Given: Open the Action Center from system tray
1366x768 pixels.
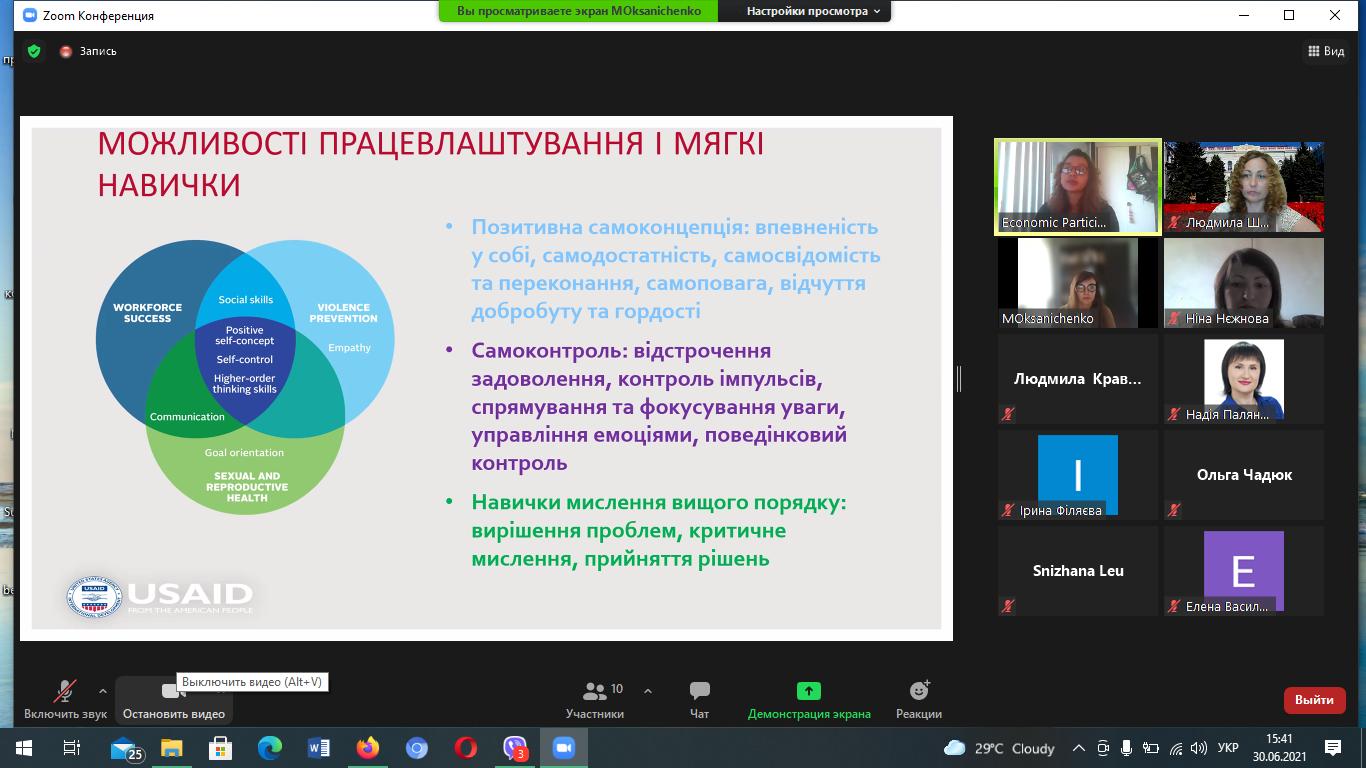Looking at the screenshot, I should tap(1332, 750).
